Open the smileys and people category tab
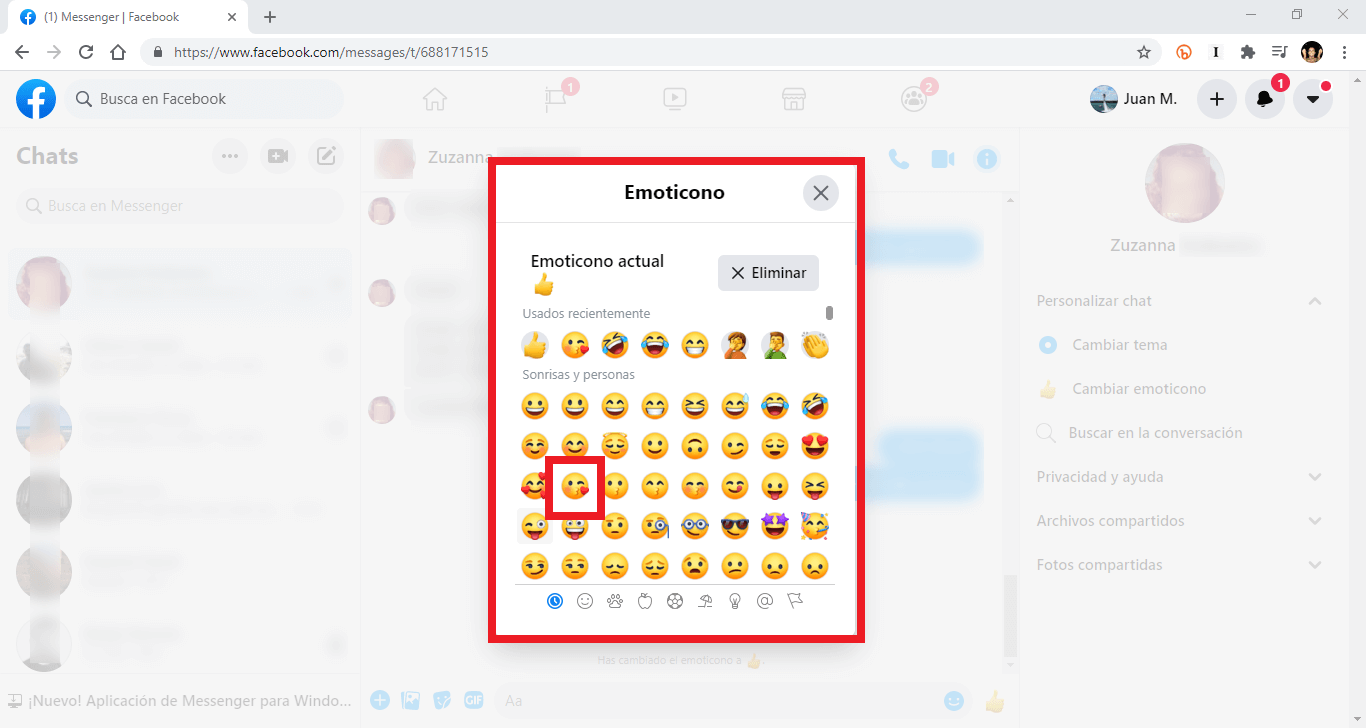Image resolution: width=1366 pixels, height=728 pixels. [x=585, y=601]
